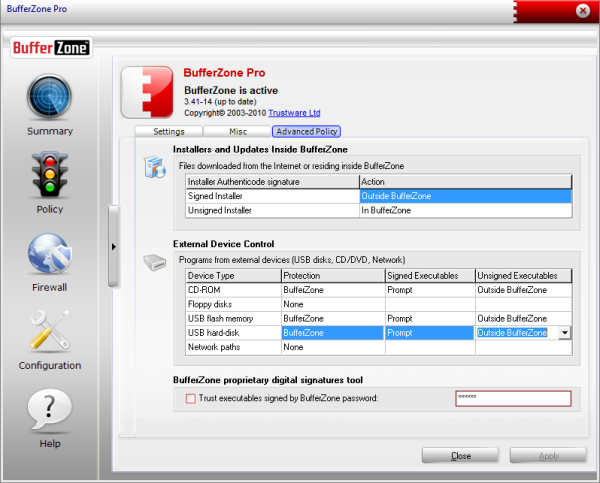Click the Apply button
This screenshot has height=483, width=600.
tap(548, 456)
